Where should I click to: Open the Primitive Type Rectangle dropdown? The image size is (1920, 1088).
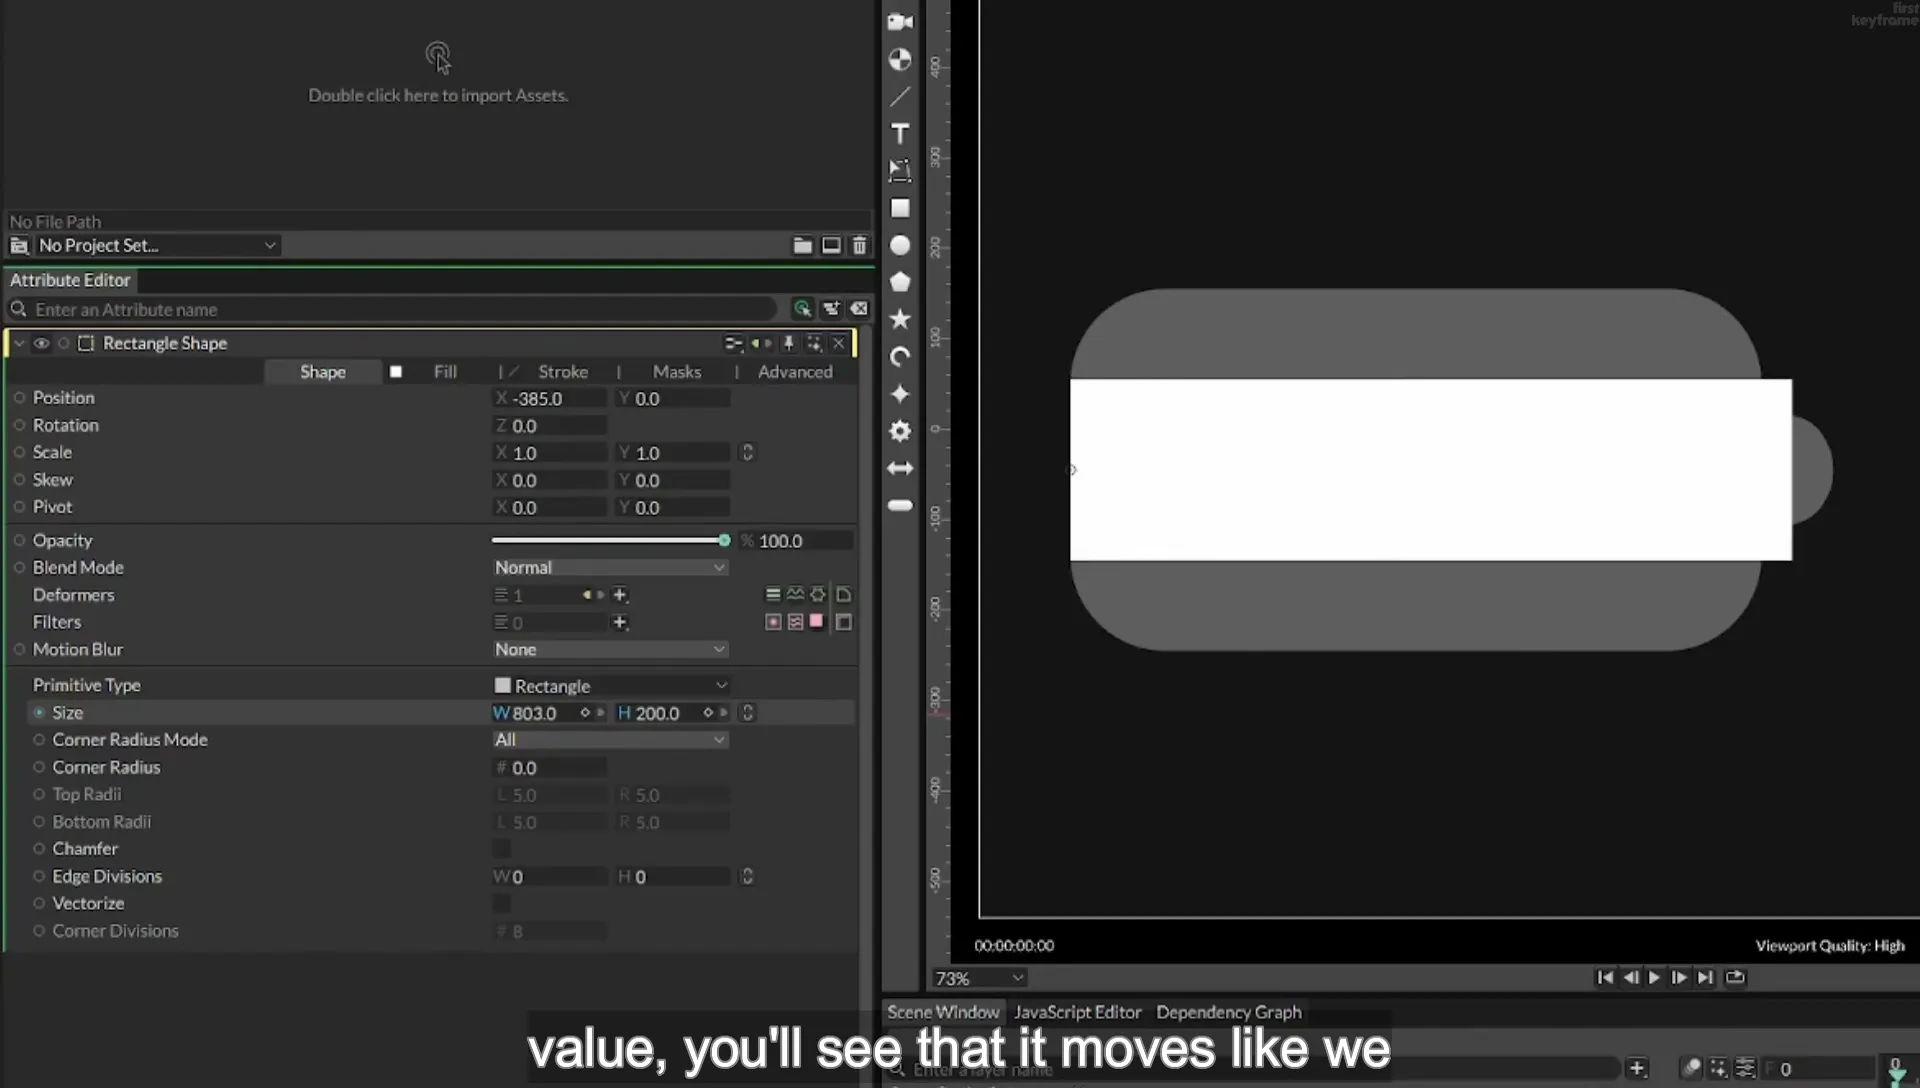point(610,686)
